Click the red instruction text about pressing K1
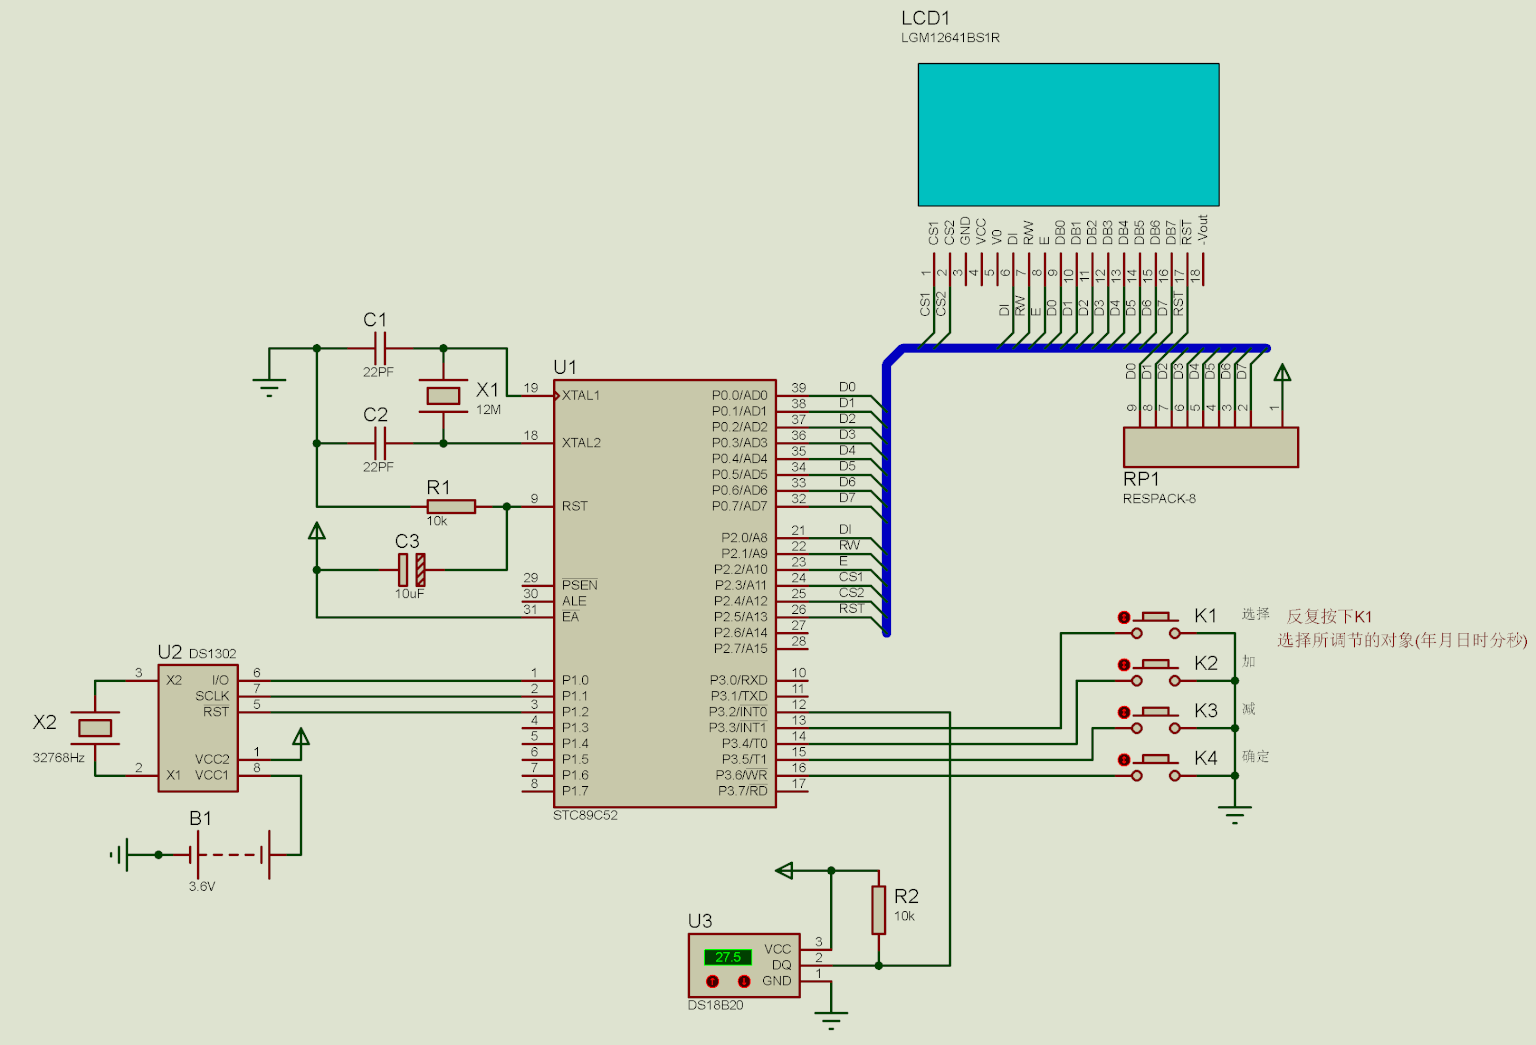This screenshot has height=1045, width=1536. point(1402,628)
